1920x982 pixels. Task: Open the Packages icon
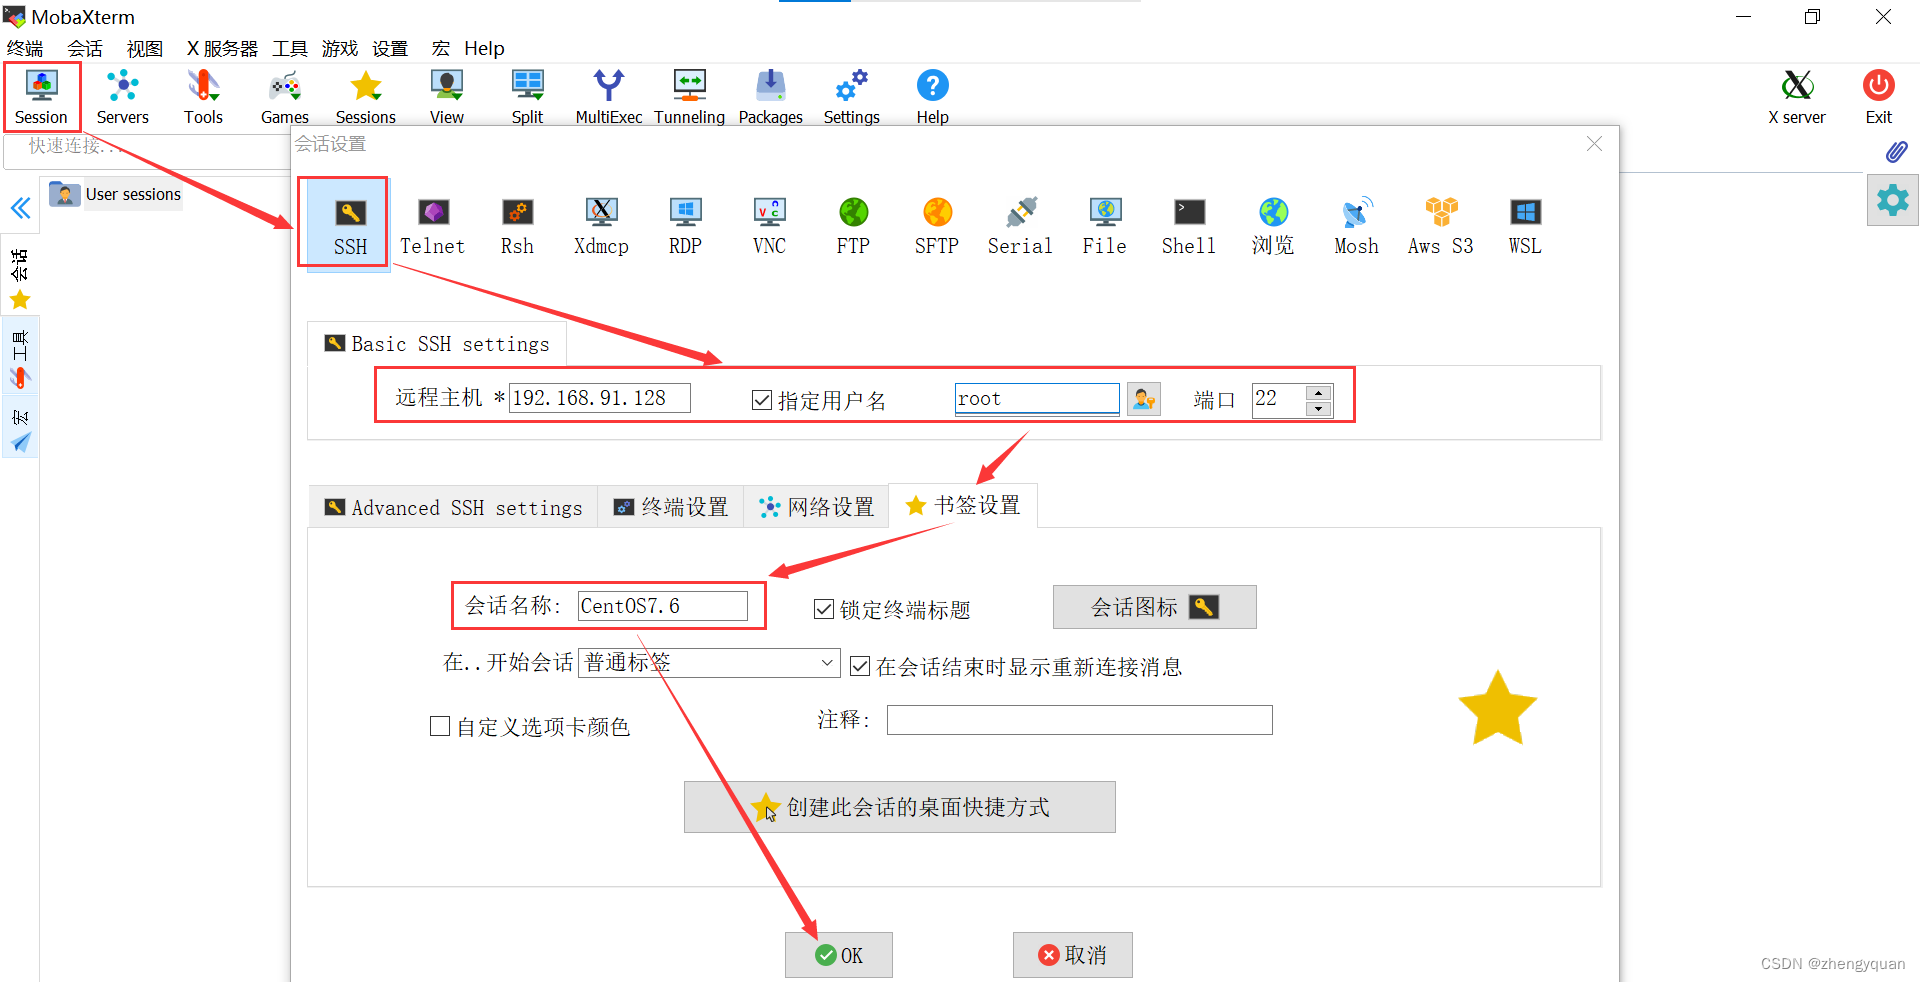tap(770, 97)
